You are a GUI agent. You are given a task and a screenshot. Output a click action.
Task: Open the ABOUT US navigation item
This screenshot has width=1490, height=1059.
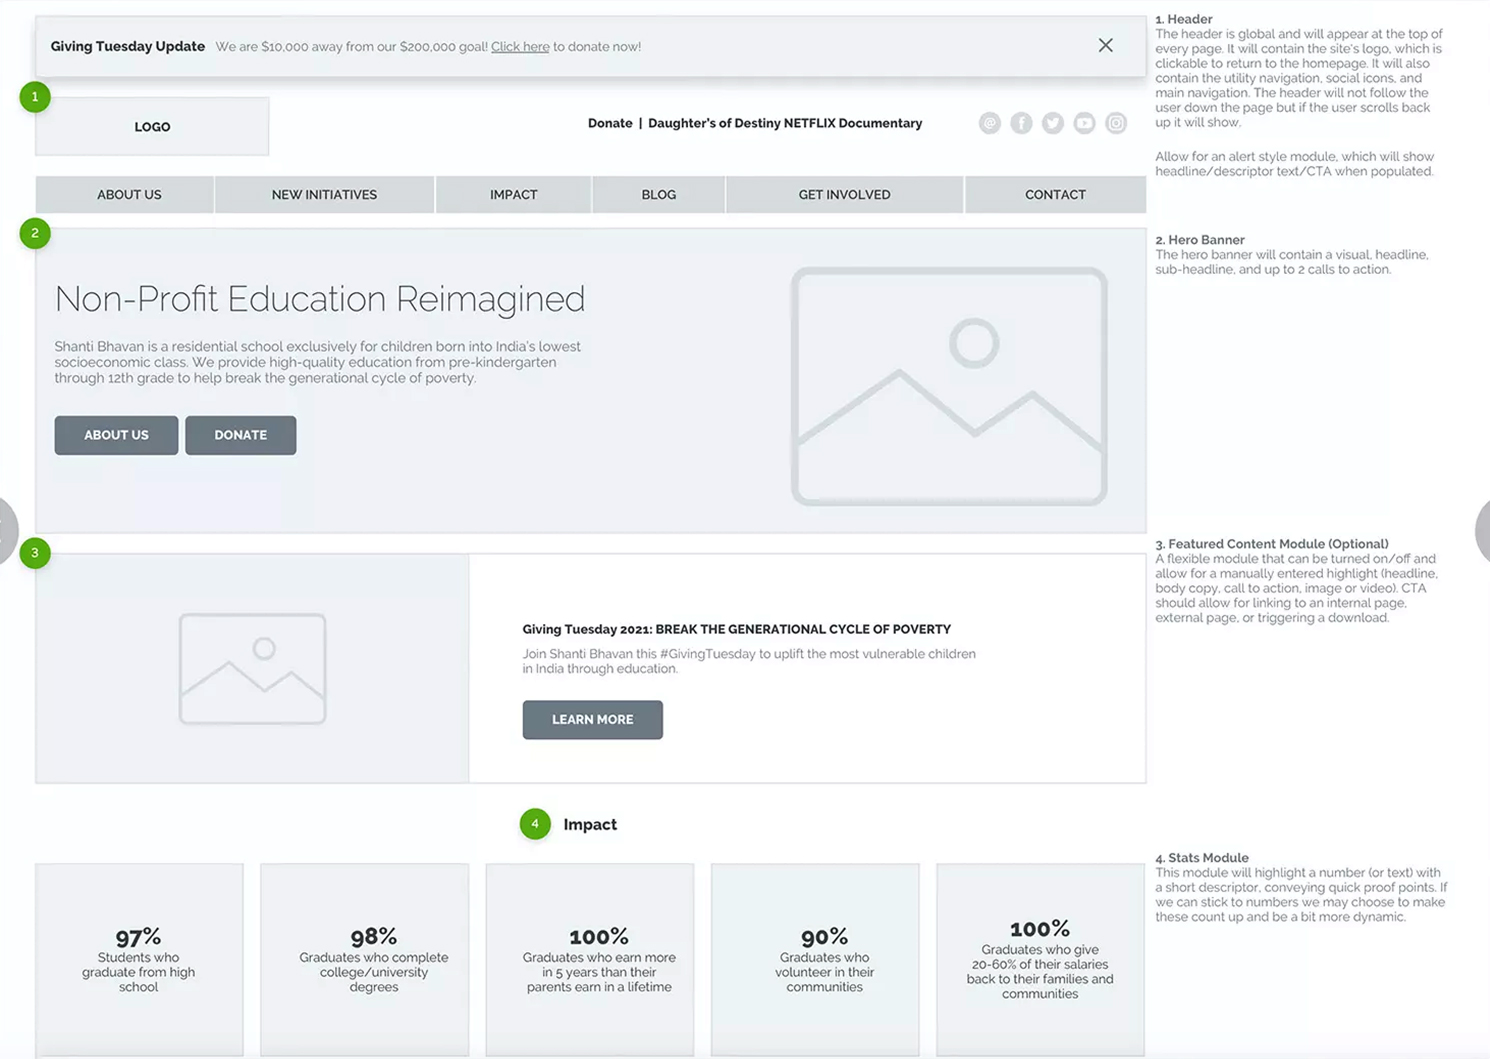[125, 195]
